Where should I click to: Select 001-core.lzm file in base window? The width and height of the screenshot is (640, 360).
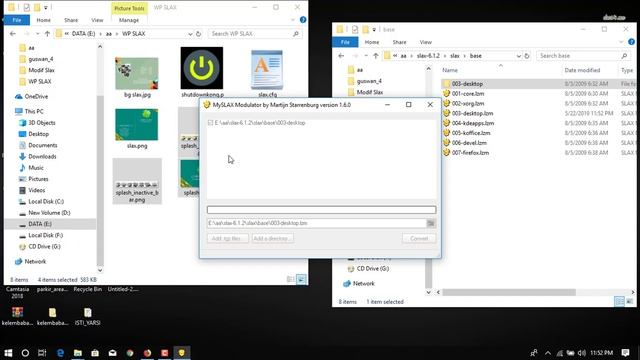click(468, 93)
